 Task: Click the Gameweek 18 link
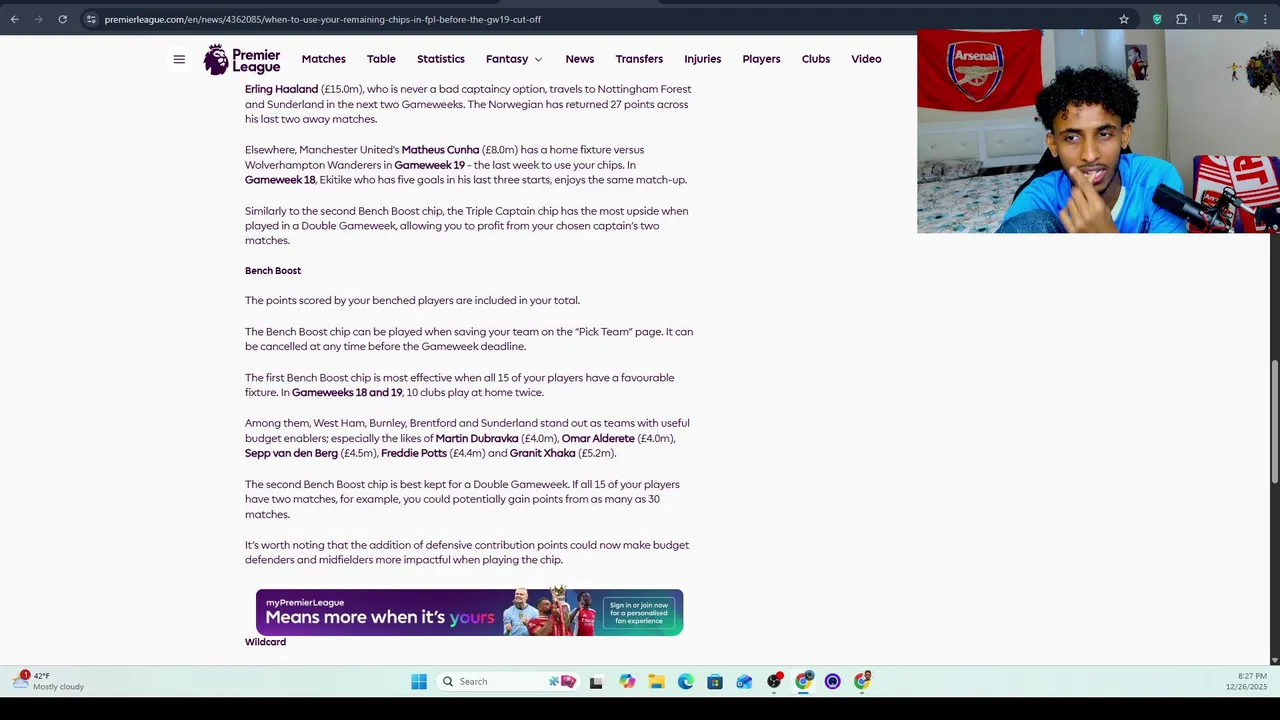280,180
